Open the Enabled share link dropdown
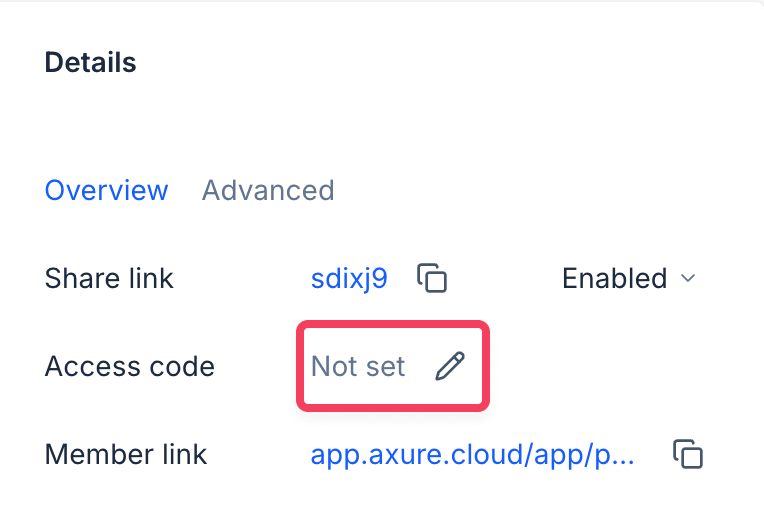Viewport: 764px width, 510px height. [x=627, y=278]
